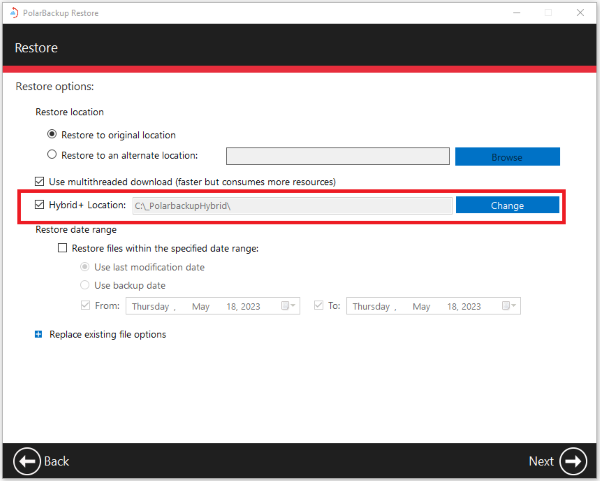
Task: Enable Restore files within specified date range
Action: 64,248
